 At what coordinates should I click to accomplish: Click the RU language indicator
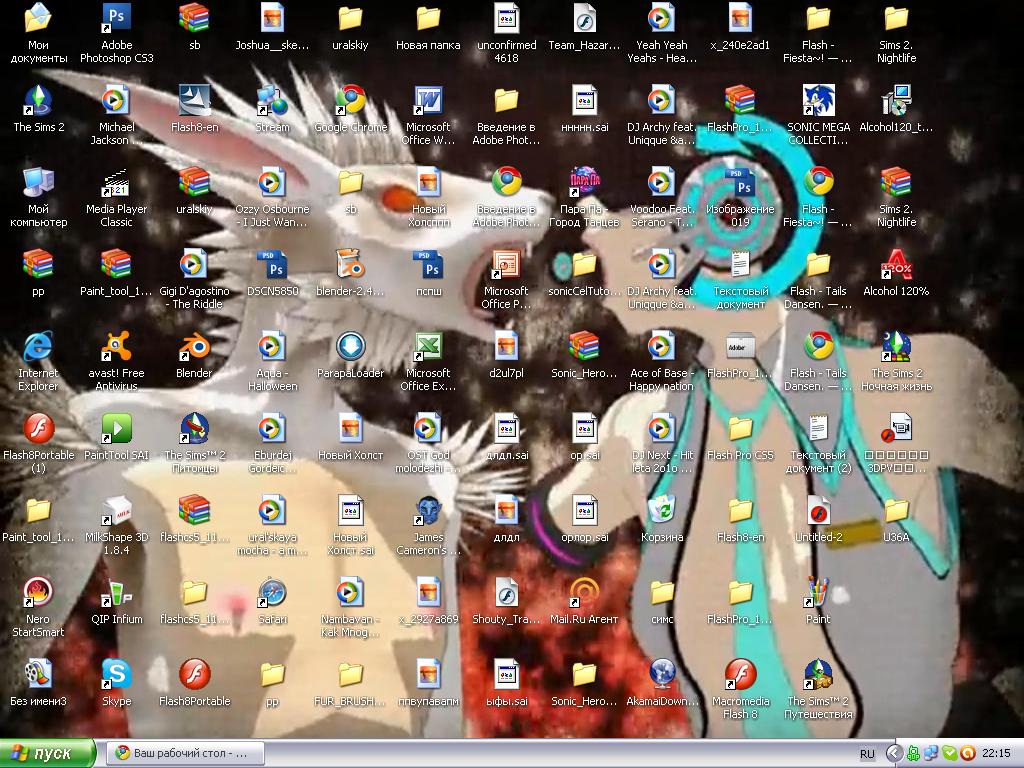(x=867, y=754)
